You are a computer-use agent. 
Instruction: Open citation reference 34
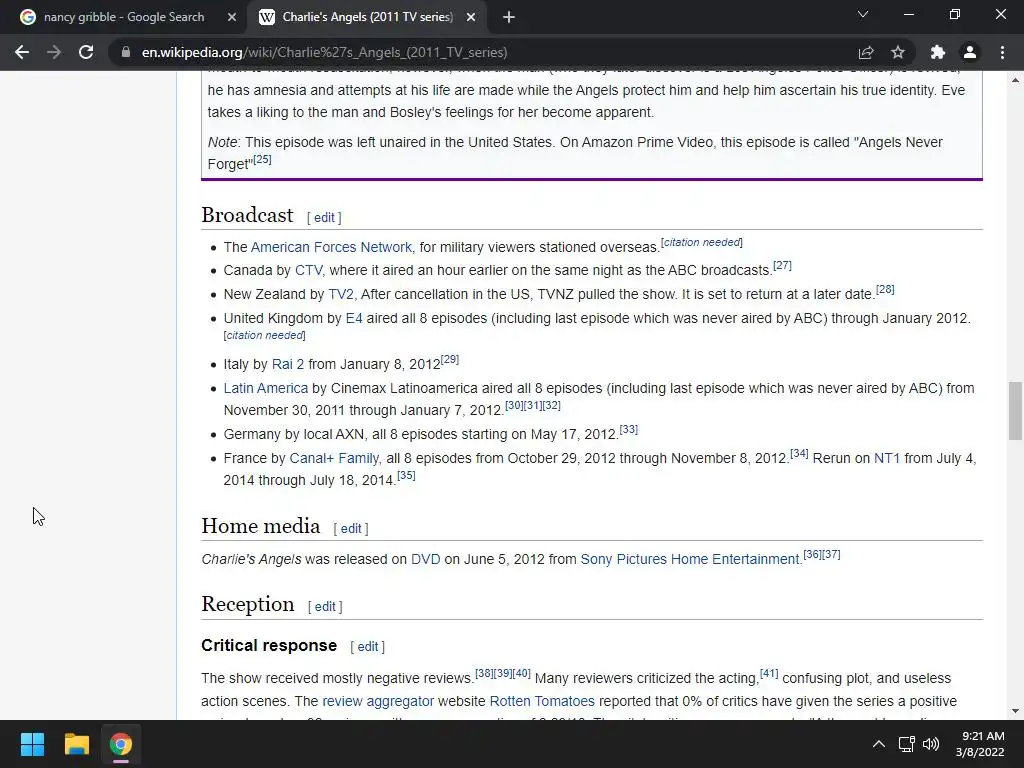799,453
